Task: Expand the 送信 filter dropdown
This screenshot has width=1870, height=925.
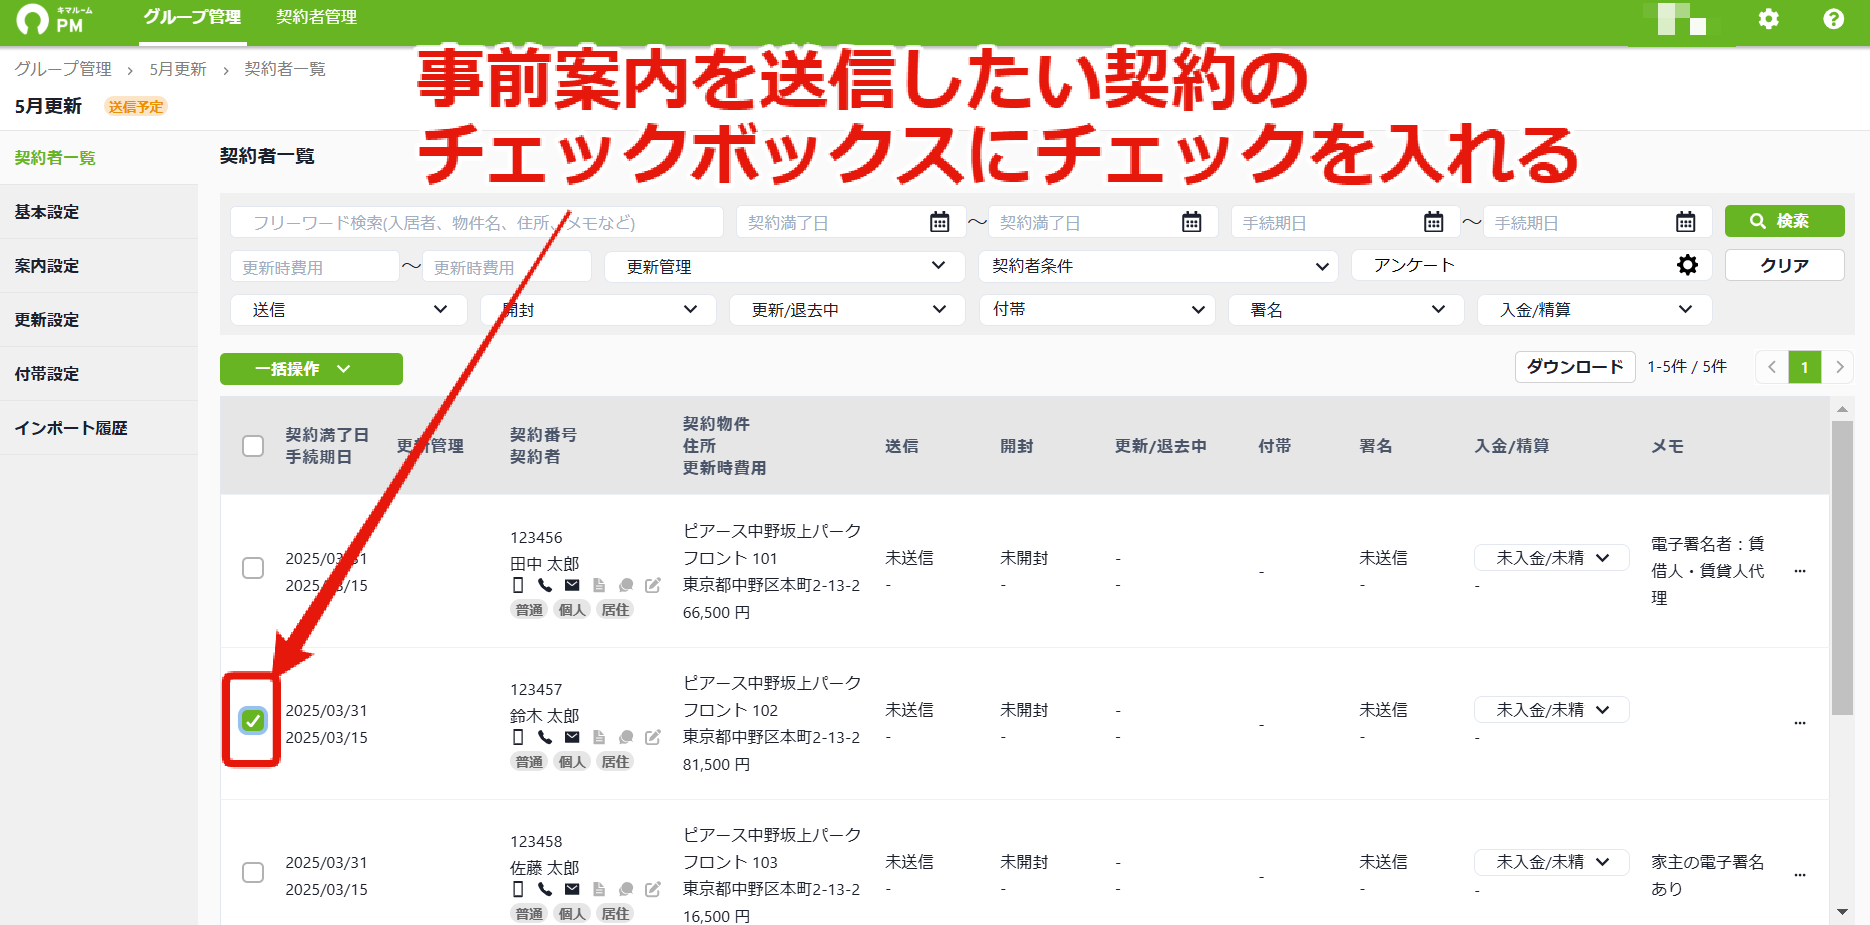Action: (x=348, y=310)
